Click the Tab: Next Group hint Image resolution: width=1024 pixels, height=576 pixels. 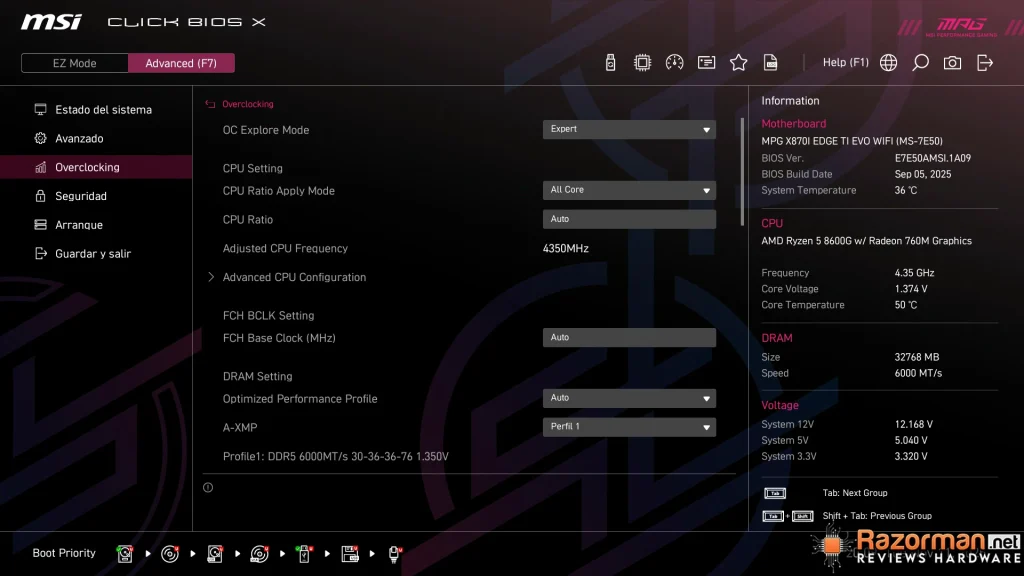(855, 493)
